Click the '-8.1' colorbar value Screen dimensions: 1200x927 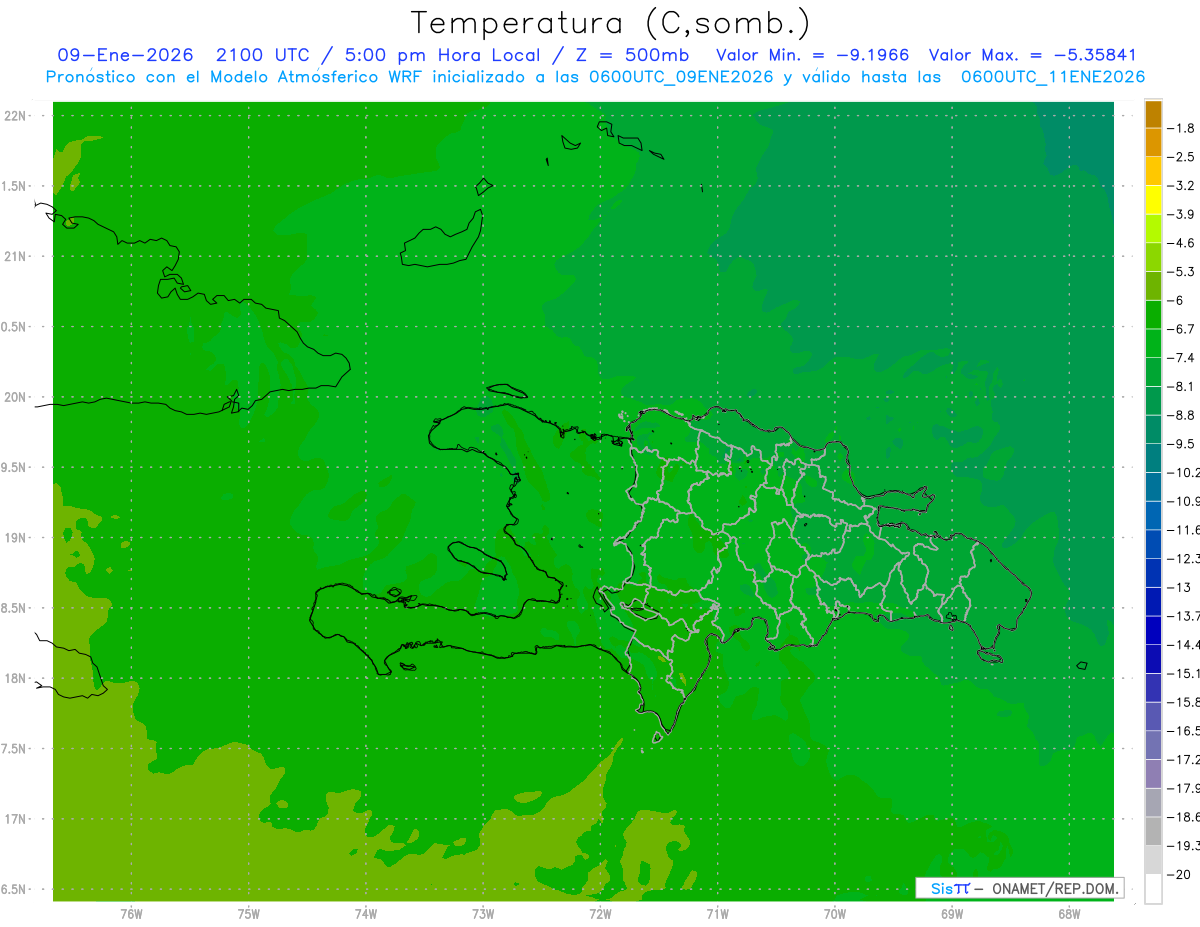click(x=1183, y=386)
